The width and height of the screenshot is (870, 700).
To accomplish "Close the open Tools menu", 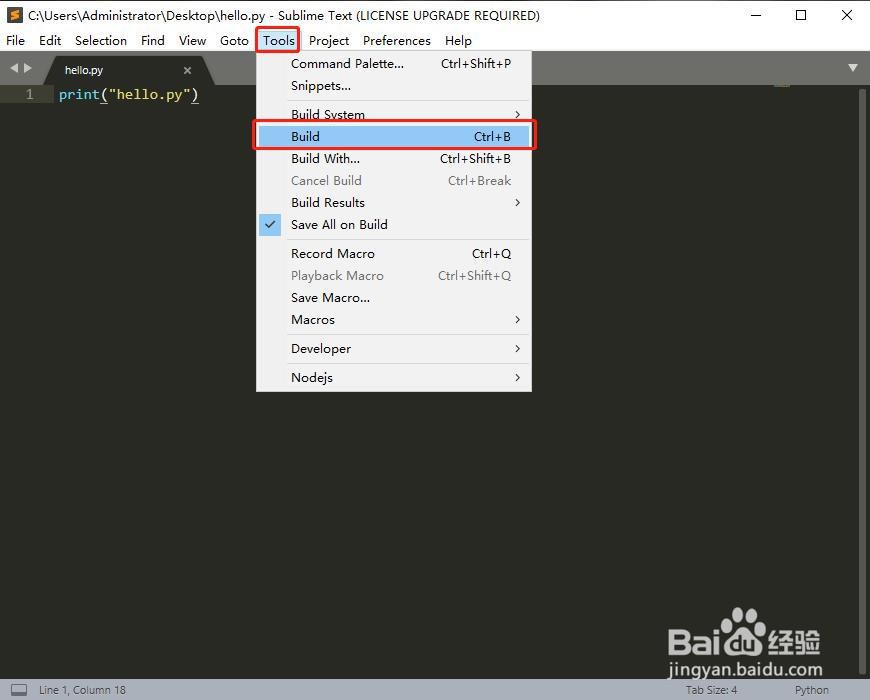I will click(279, 40).
